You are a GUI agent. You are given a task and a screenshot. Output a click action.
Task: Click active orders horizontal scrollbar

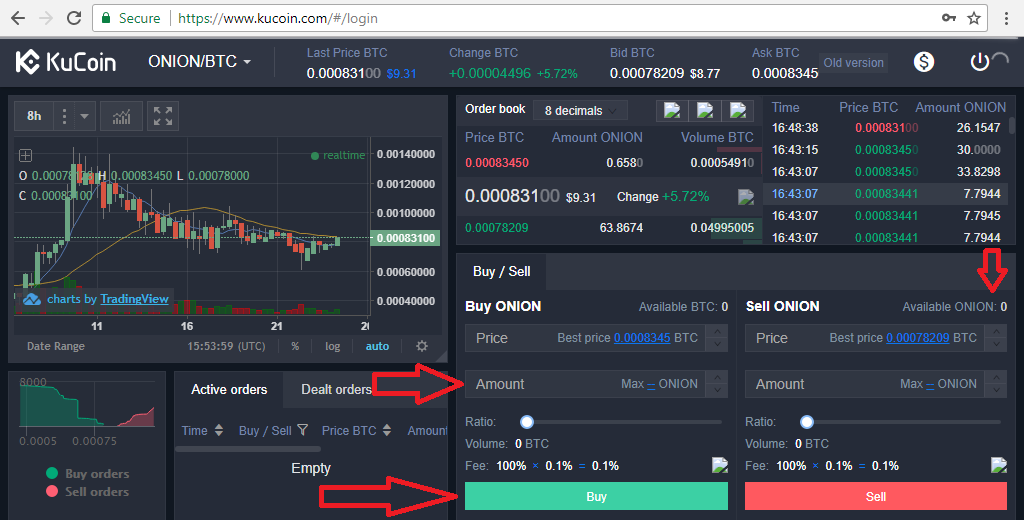tap(248, 449)
